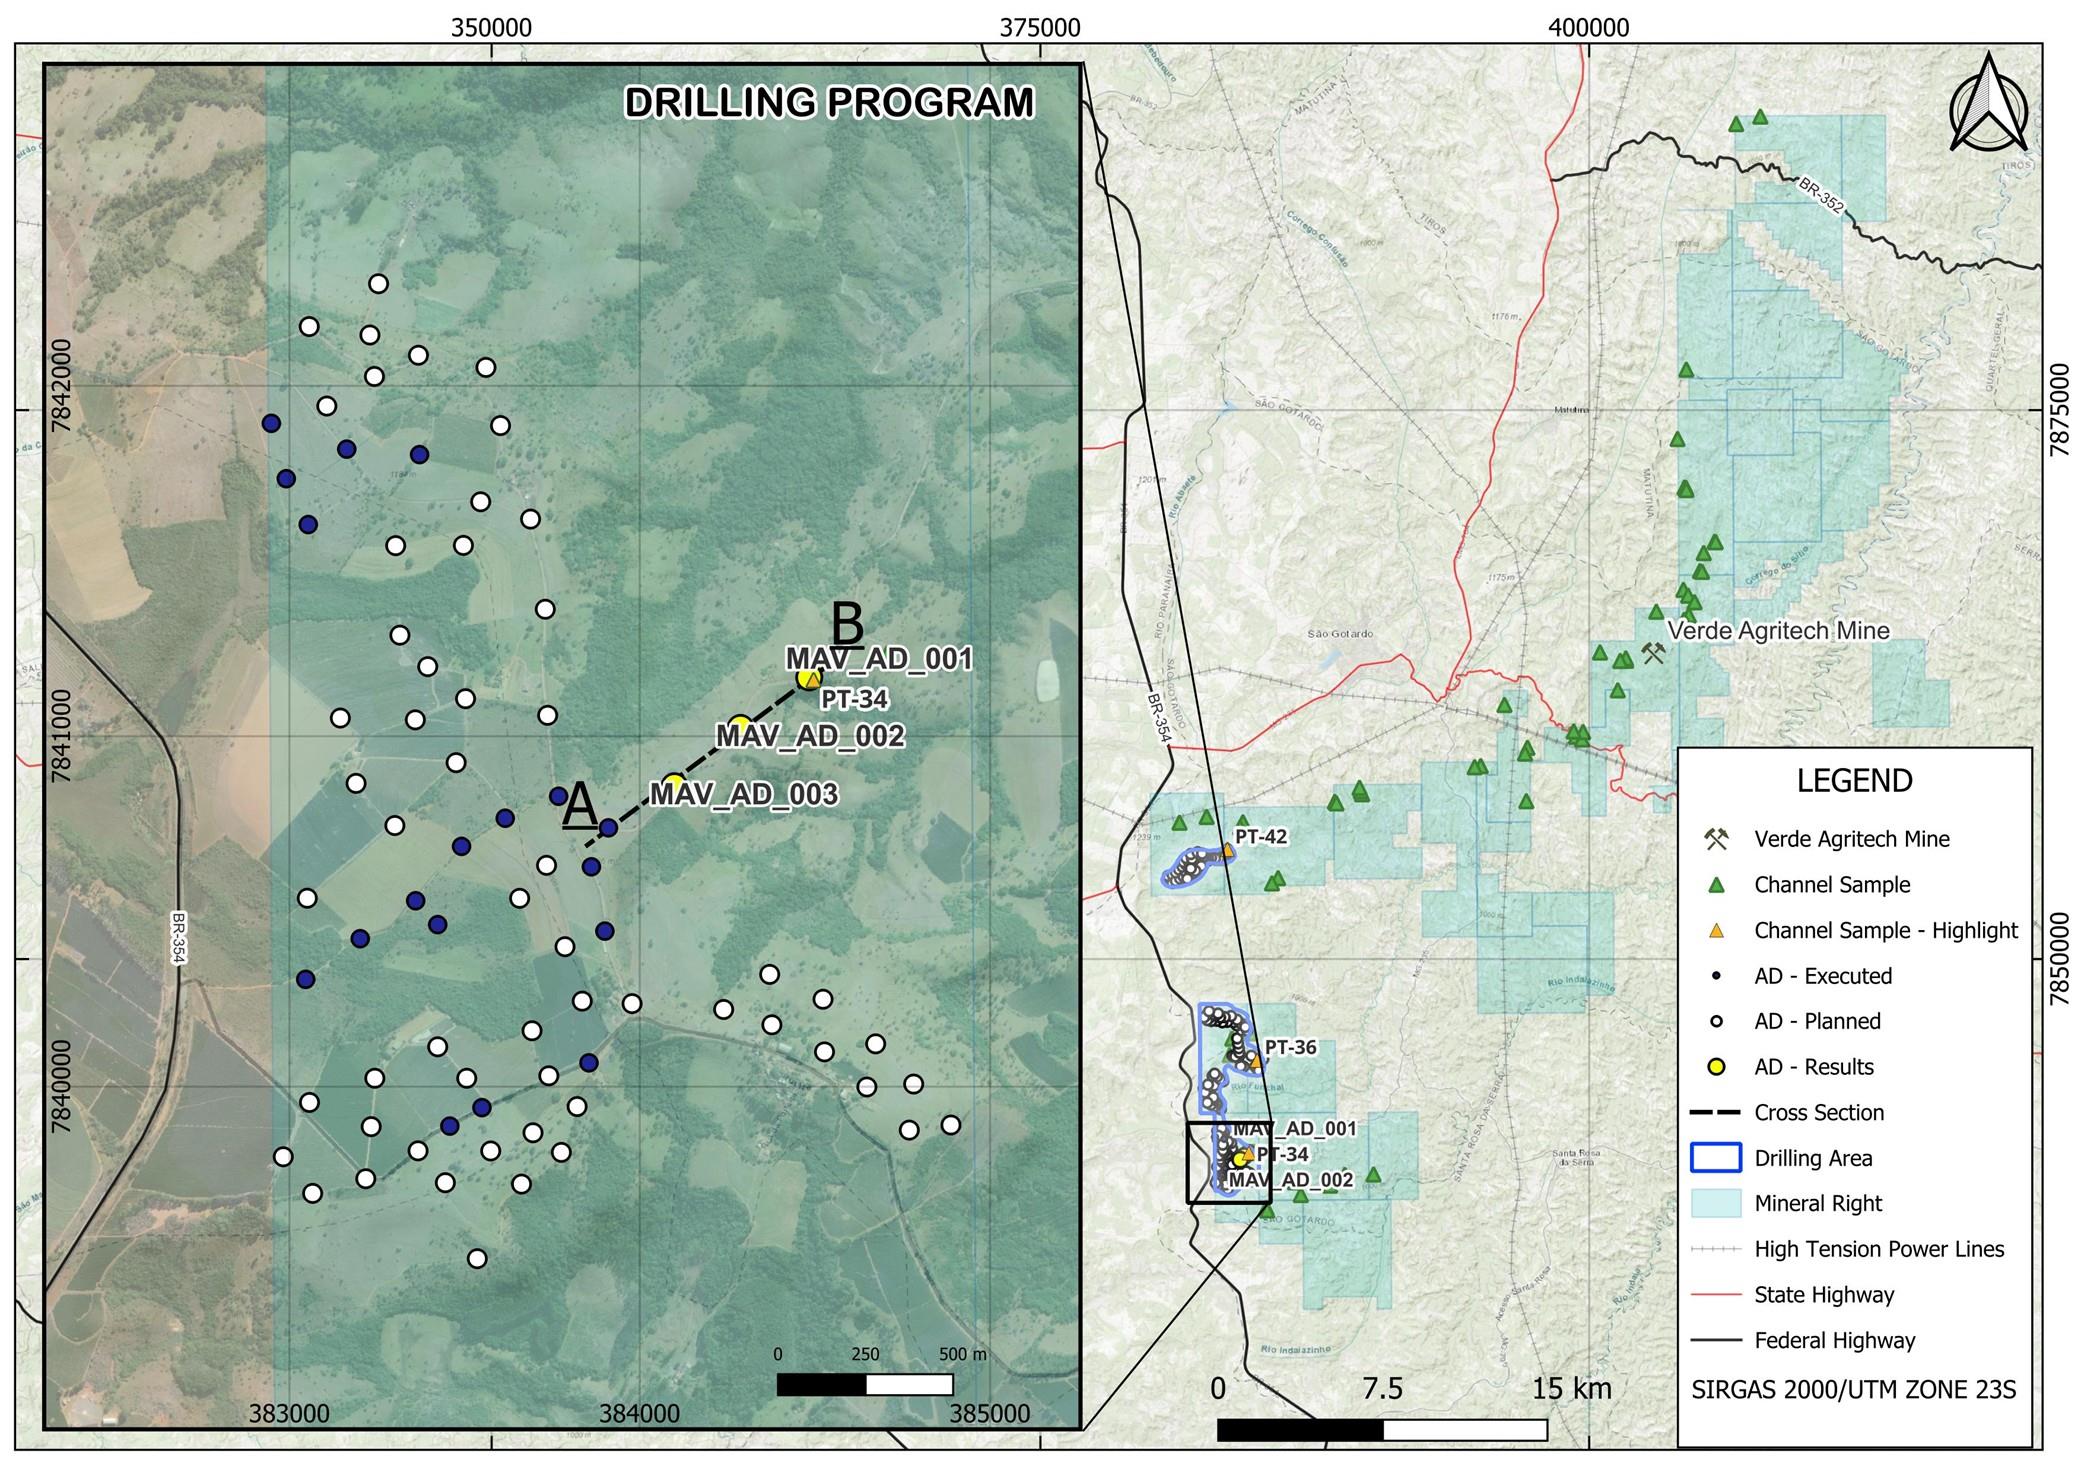Viewport: 2081px width, 1472px height.
Task: Click the LEGEND heading
Action: [x=1854, y=780]
